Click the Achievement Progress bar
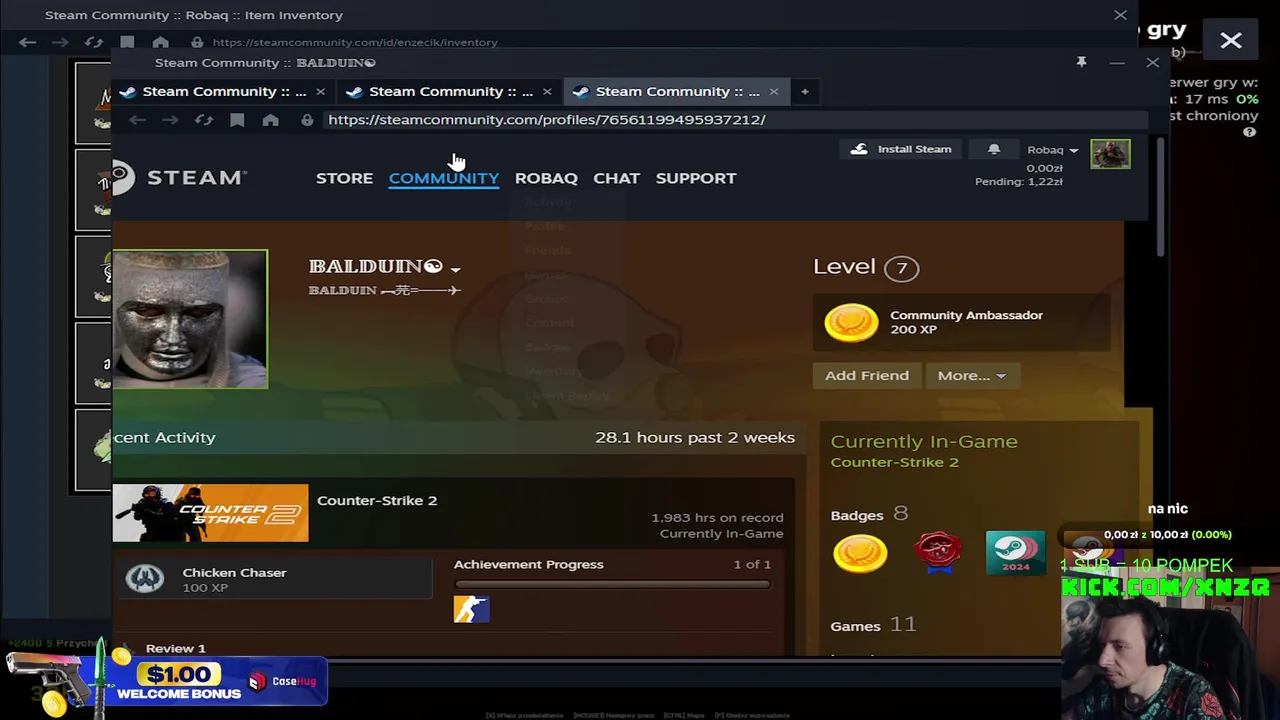This screenshot has height=720, width=1280. pyautogui.click(x=612, y=585)
